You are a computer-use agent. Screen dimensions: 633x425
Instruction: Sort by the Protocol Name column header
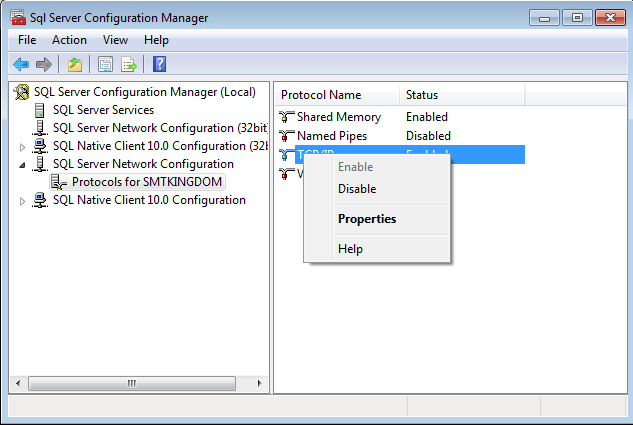tap(337, 95)
